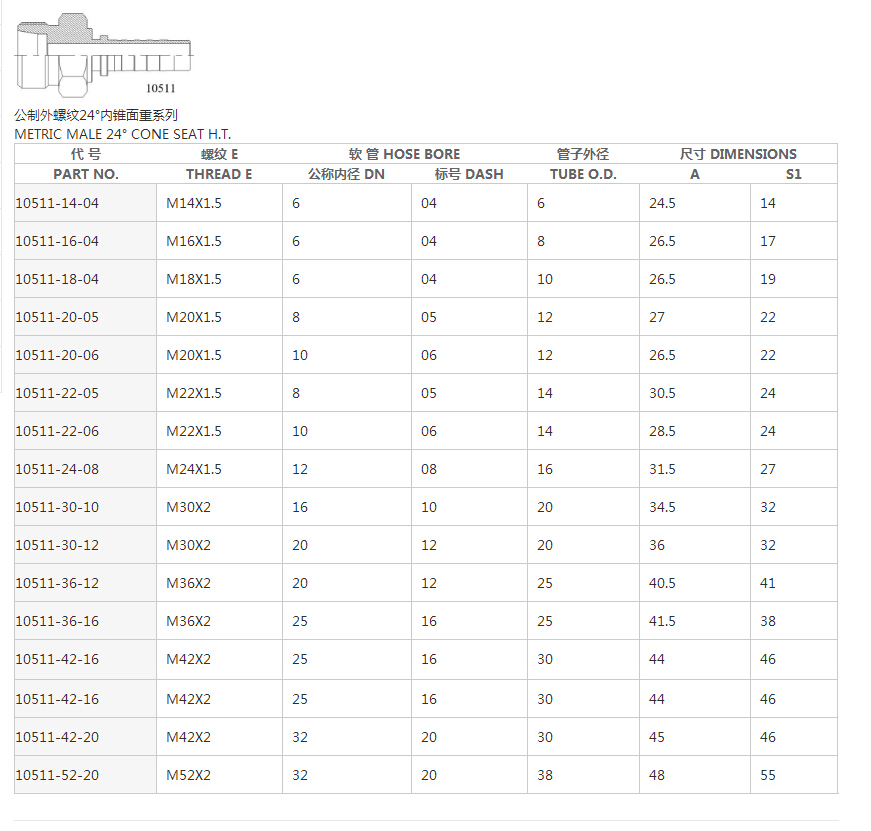Select part number 10511-16-04

[x=57, y=241]
